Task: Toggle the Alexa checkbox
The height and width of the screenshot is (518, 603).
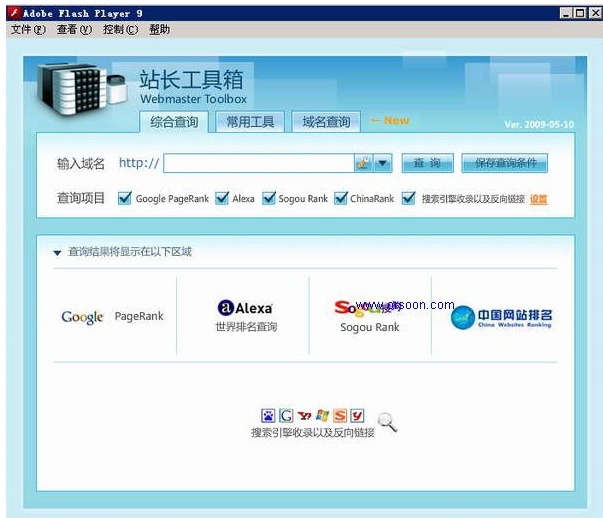Action: click(x=222, y=198)
